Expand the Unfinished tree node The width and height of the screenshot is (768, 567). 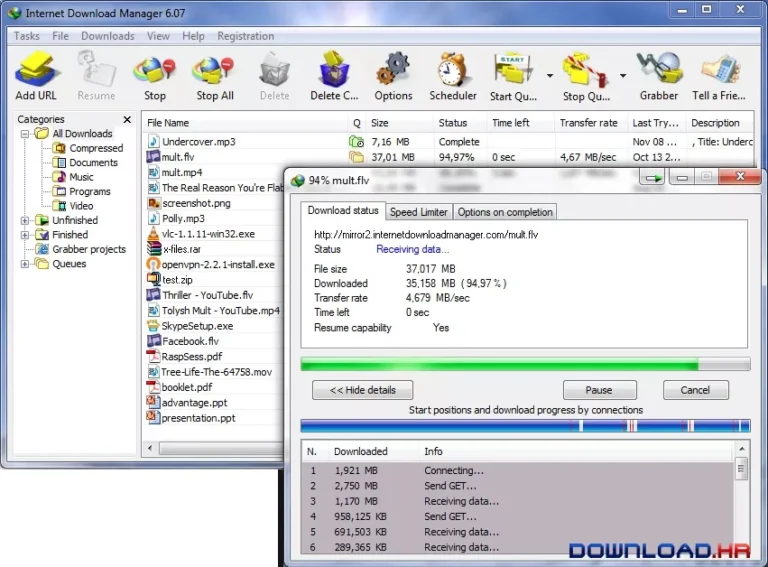tap(24, 220)
